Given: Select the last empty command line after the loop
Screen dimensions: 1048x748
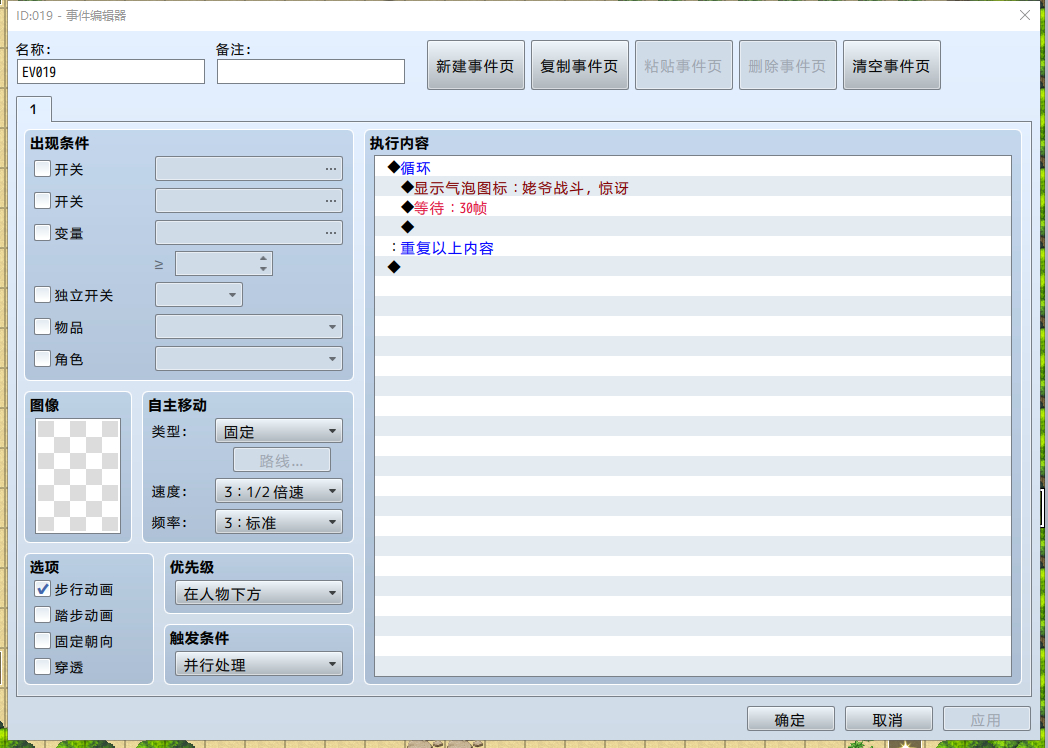Looking at the screenshot, I should [x=692, y=267].
